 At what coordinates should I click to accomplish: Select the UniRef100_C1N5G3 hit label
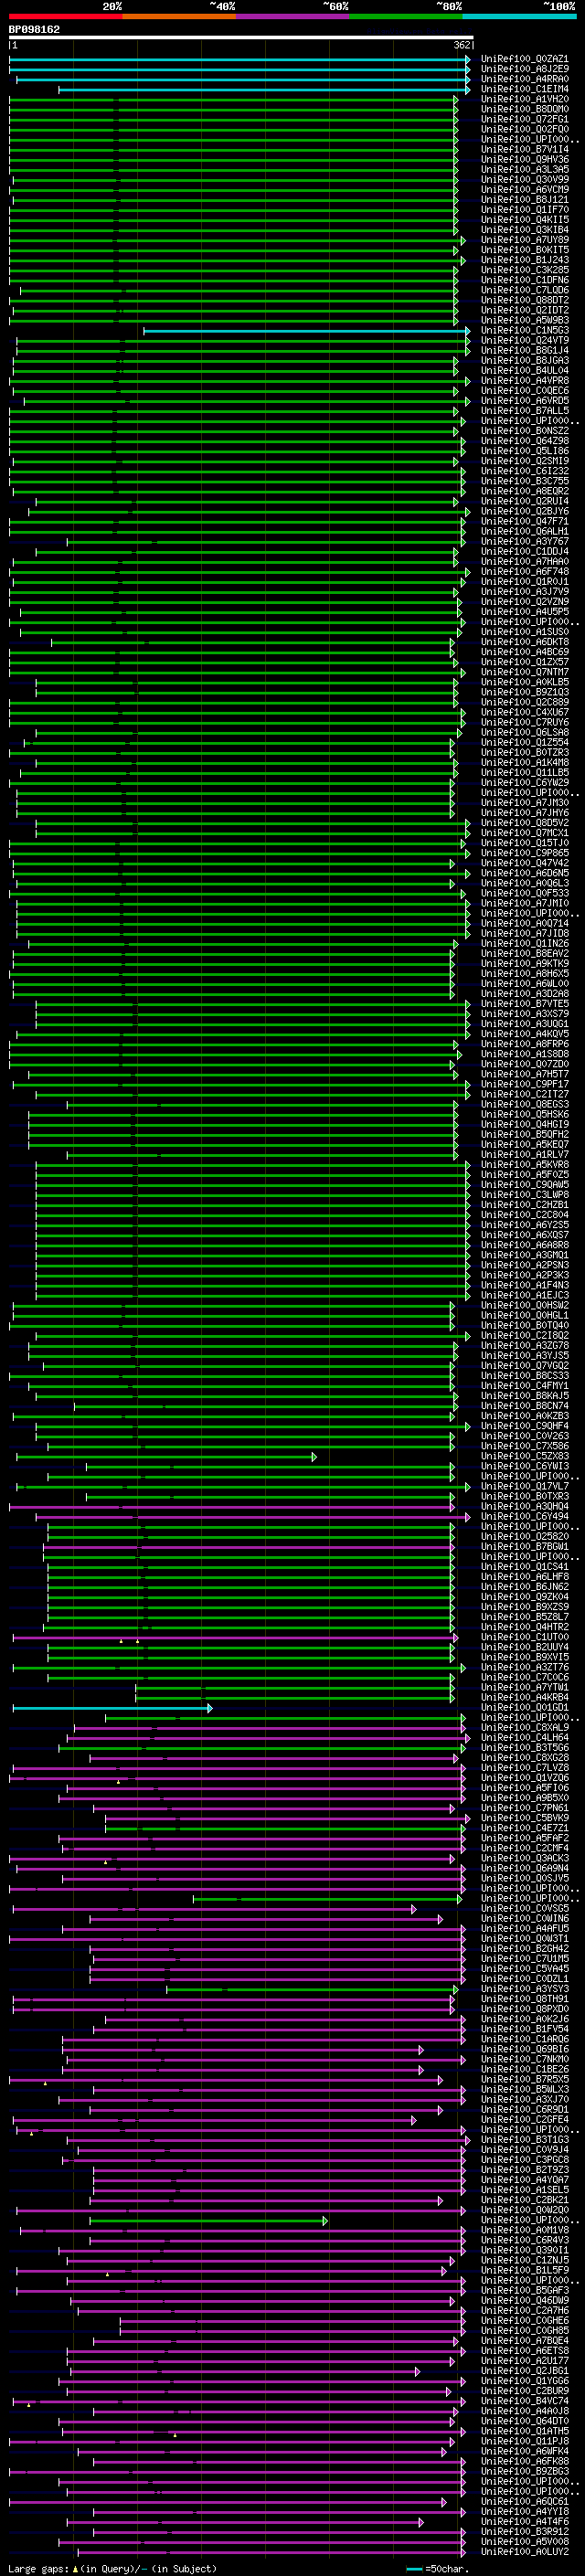click(524, 331)
